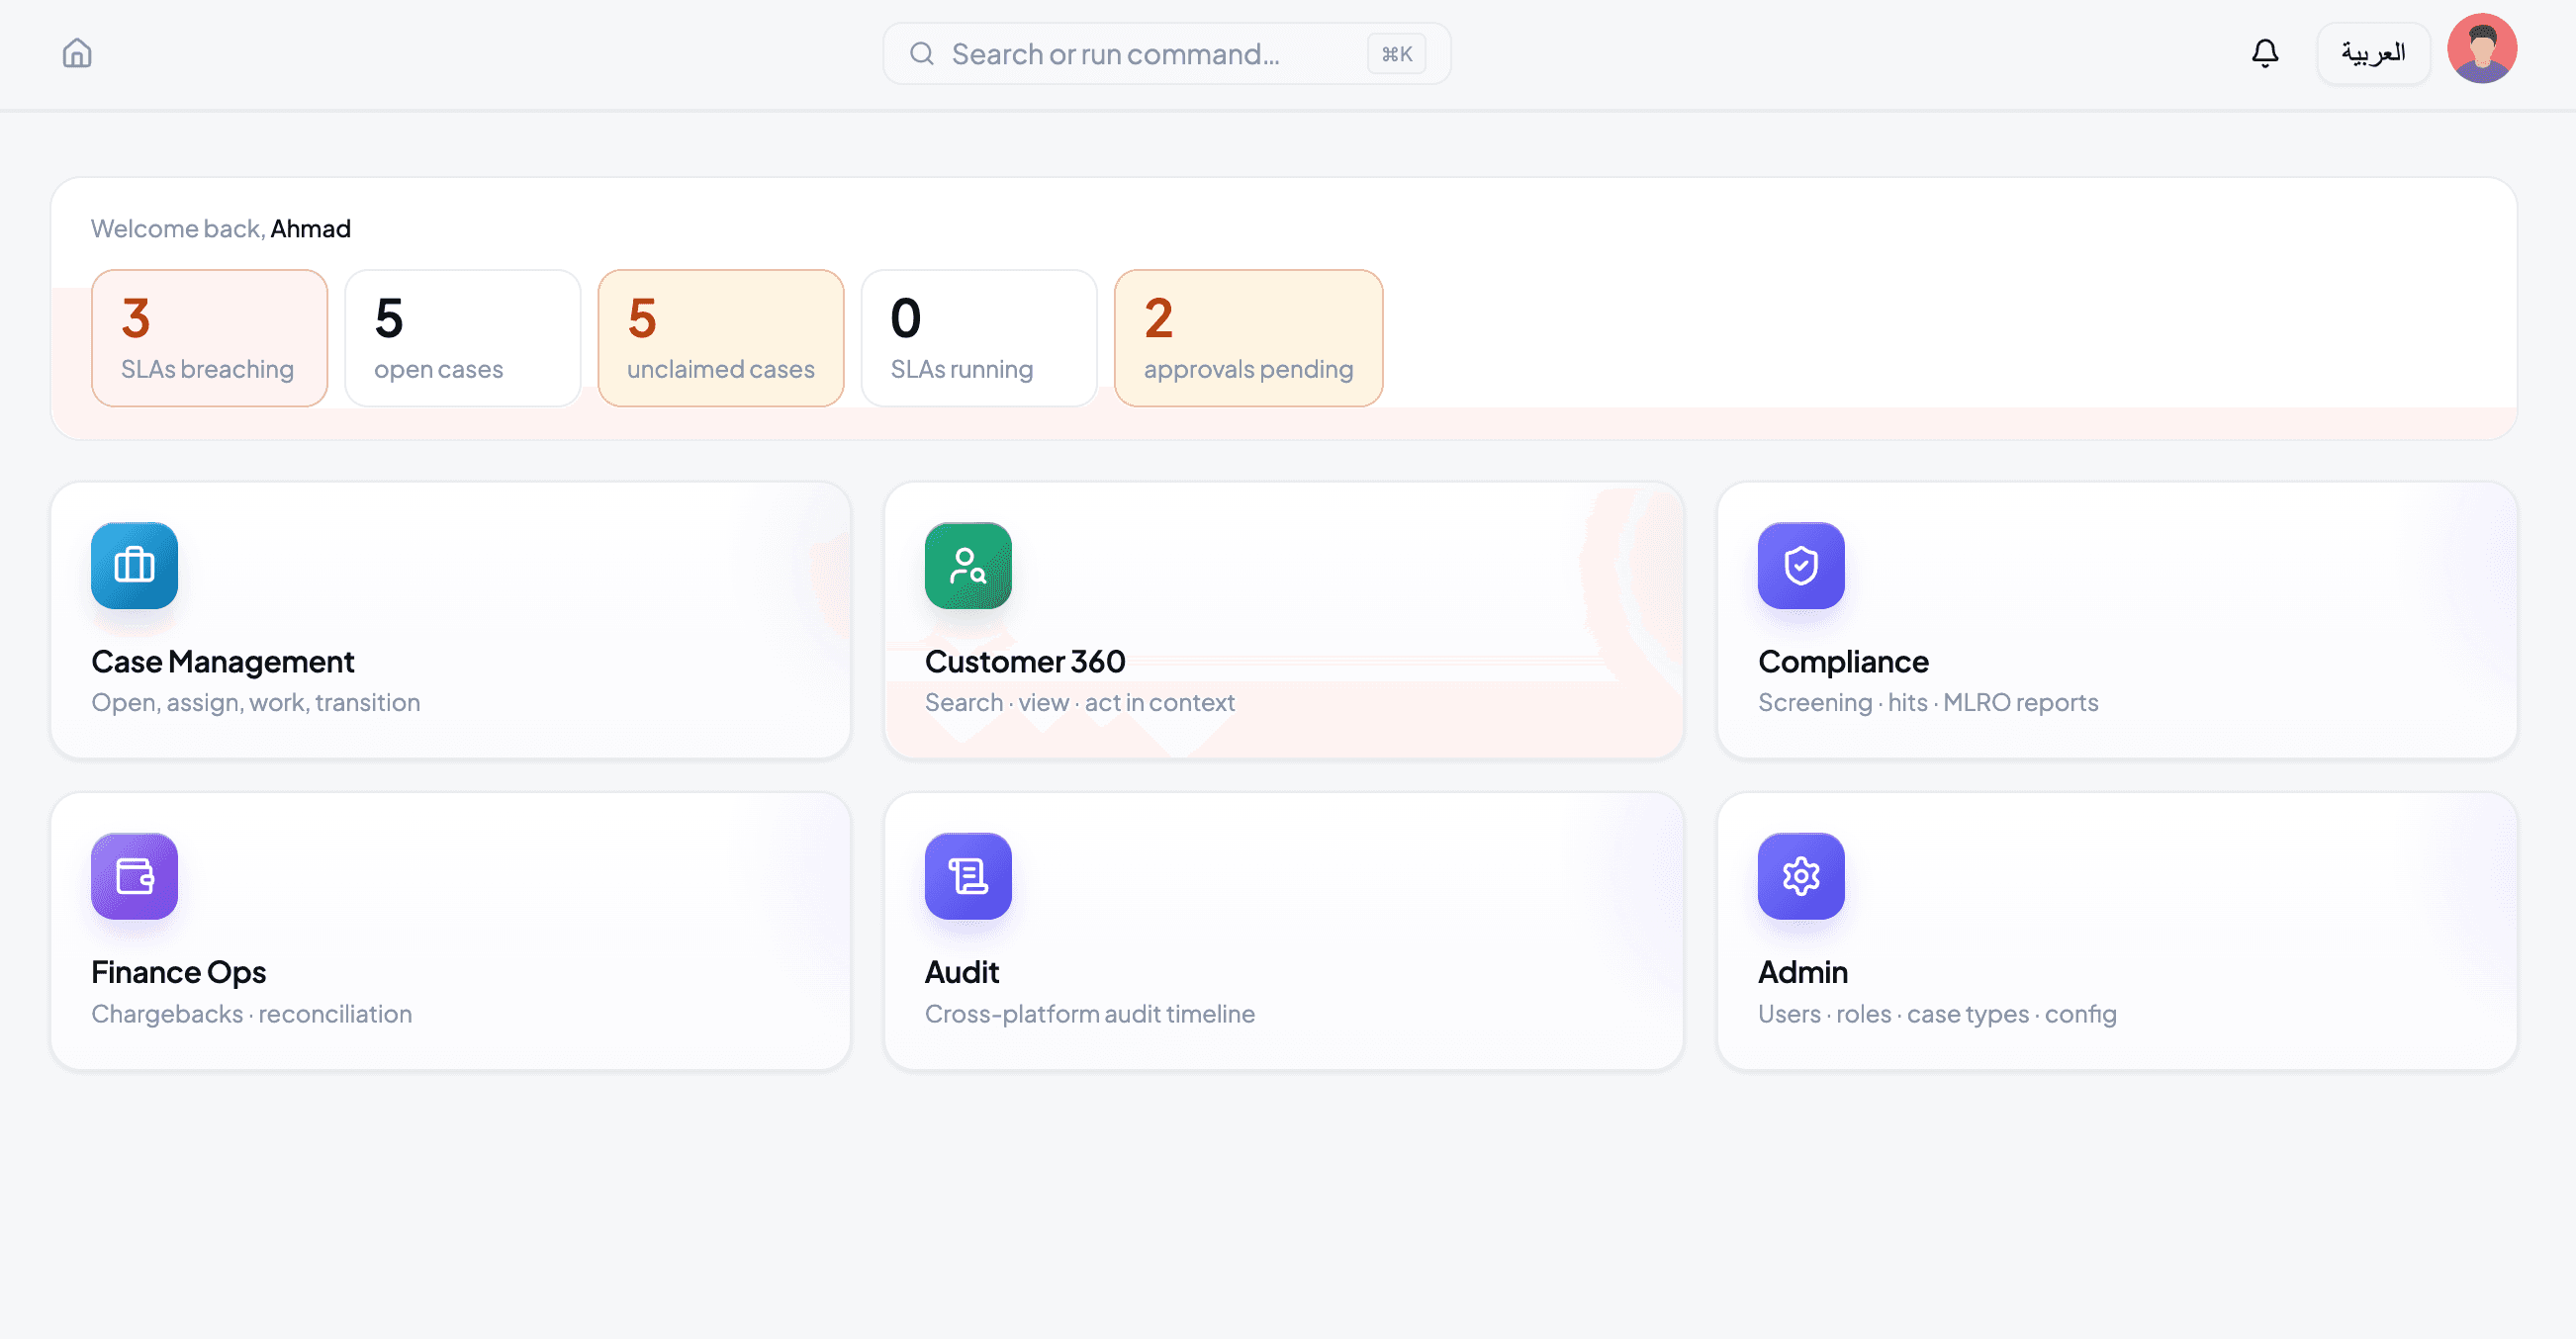
Task: Click the Customer 360 person-search icon
Action: pyautogui.click(x=967, y=565)
